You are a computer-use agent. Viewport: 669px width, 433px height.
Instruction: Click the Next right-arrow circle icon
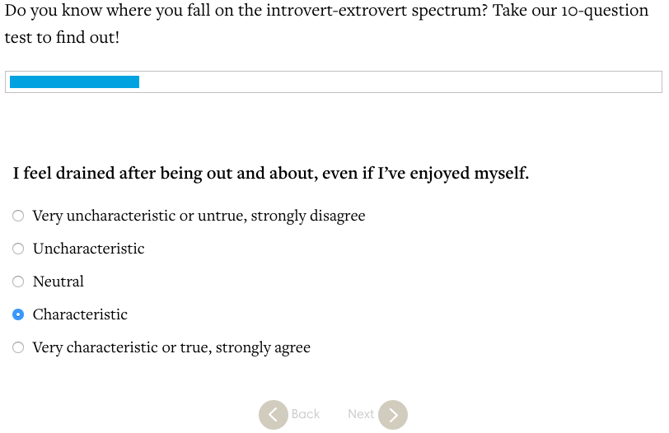(393, 414)
